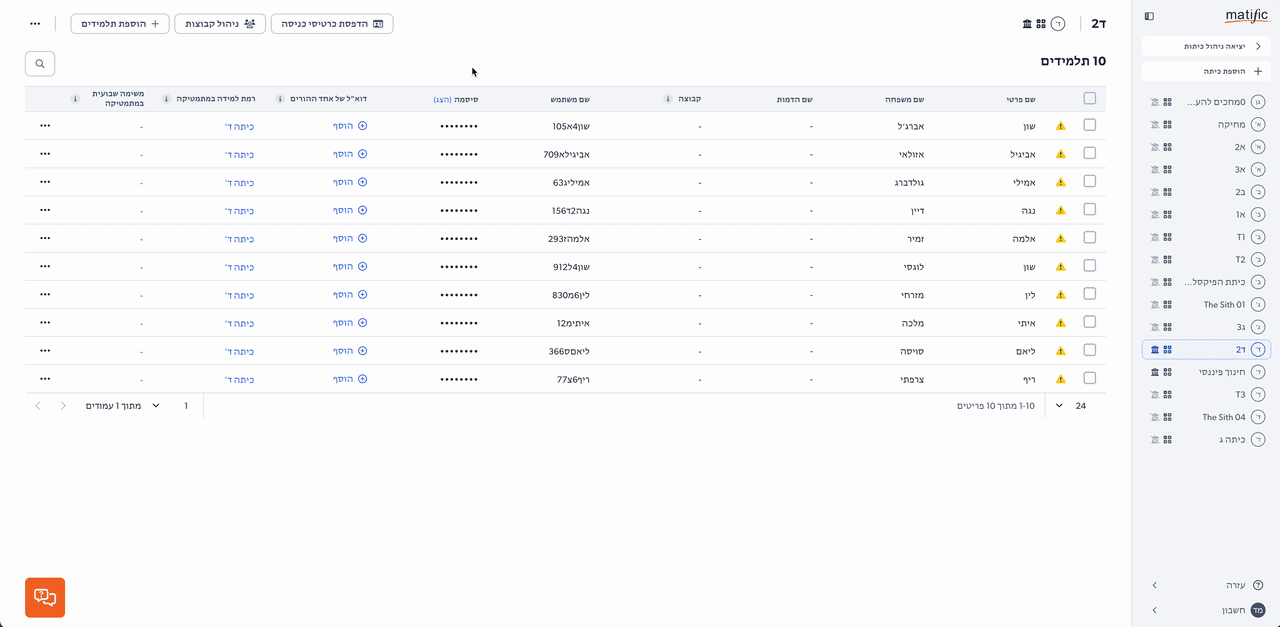Click info icon by דוא"ל של אחד ההורים
This screenshot has width=1280, height=627.
click(x=279, y=99)
